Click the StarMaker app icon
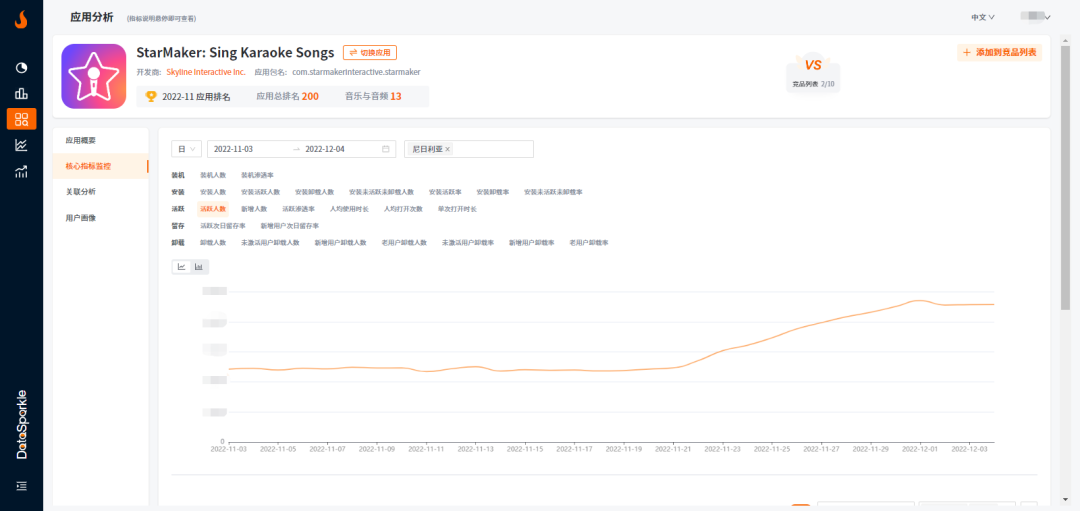Viewport: 1080px width, 511px height. [x=93, y=76]
